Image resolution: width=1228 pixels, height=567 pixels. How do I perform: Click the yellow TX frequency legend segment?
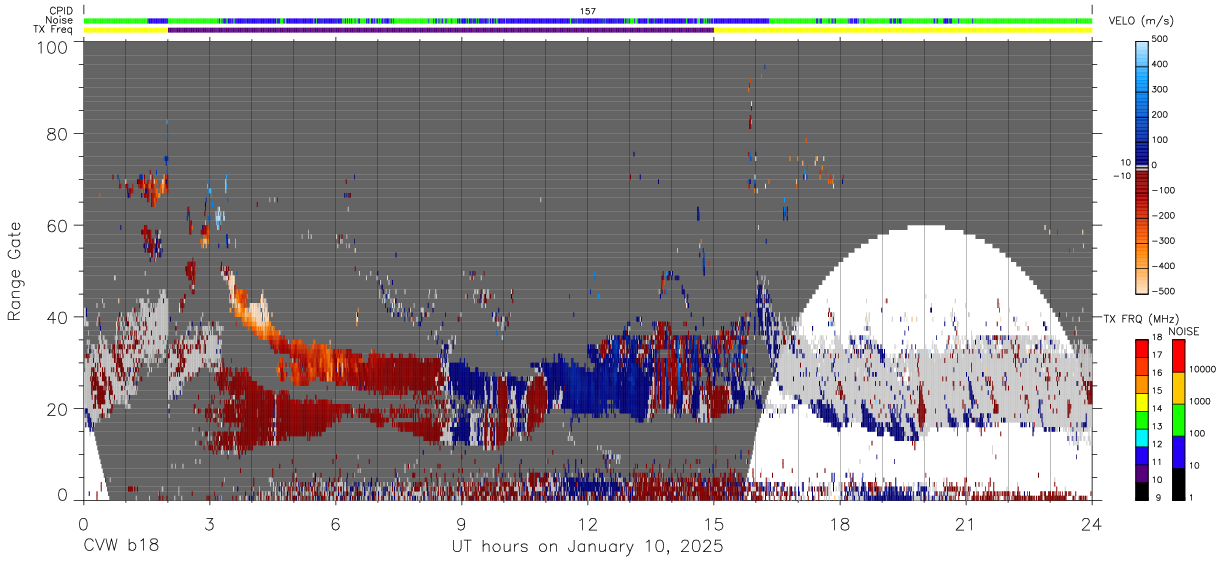click(x=1141, y=402)
